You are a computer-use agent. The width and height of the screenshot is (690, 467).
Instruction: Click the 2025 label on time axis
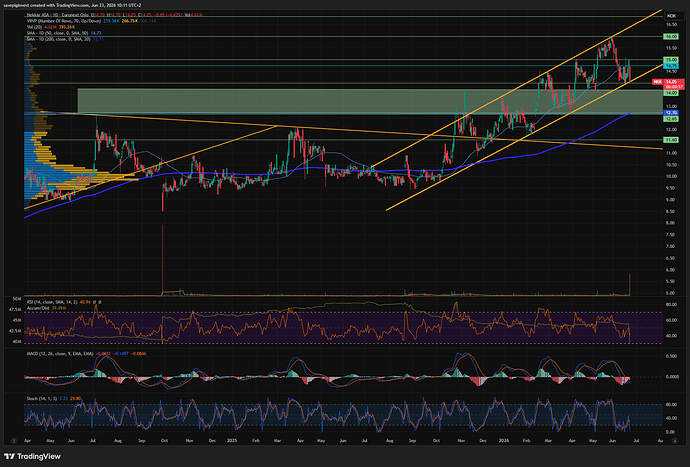(x=231, y=440)
